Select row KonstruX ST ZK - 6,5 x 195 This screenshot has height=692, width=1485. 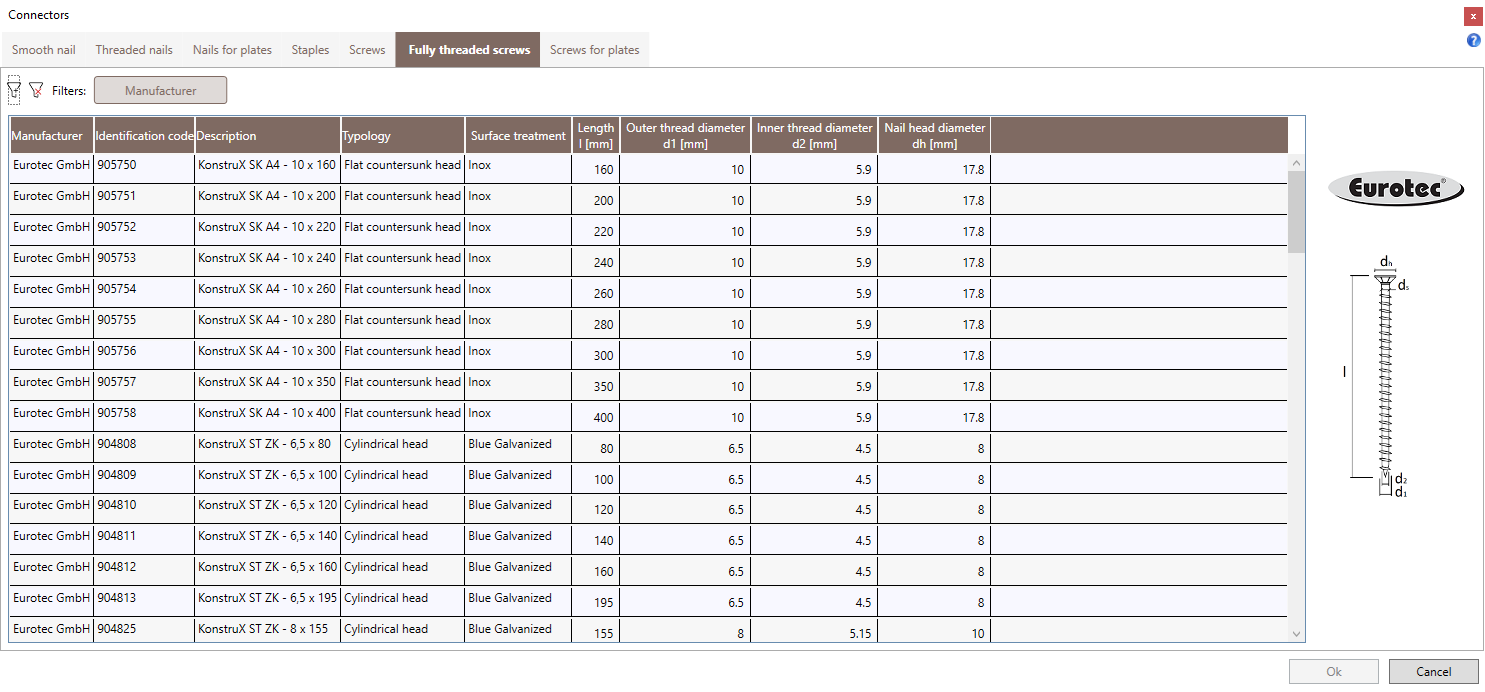(648, 602)
